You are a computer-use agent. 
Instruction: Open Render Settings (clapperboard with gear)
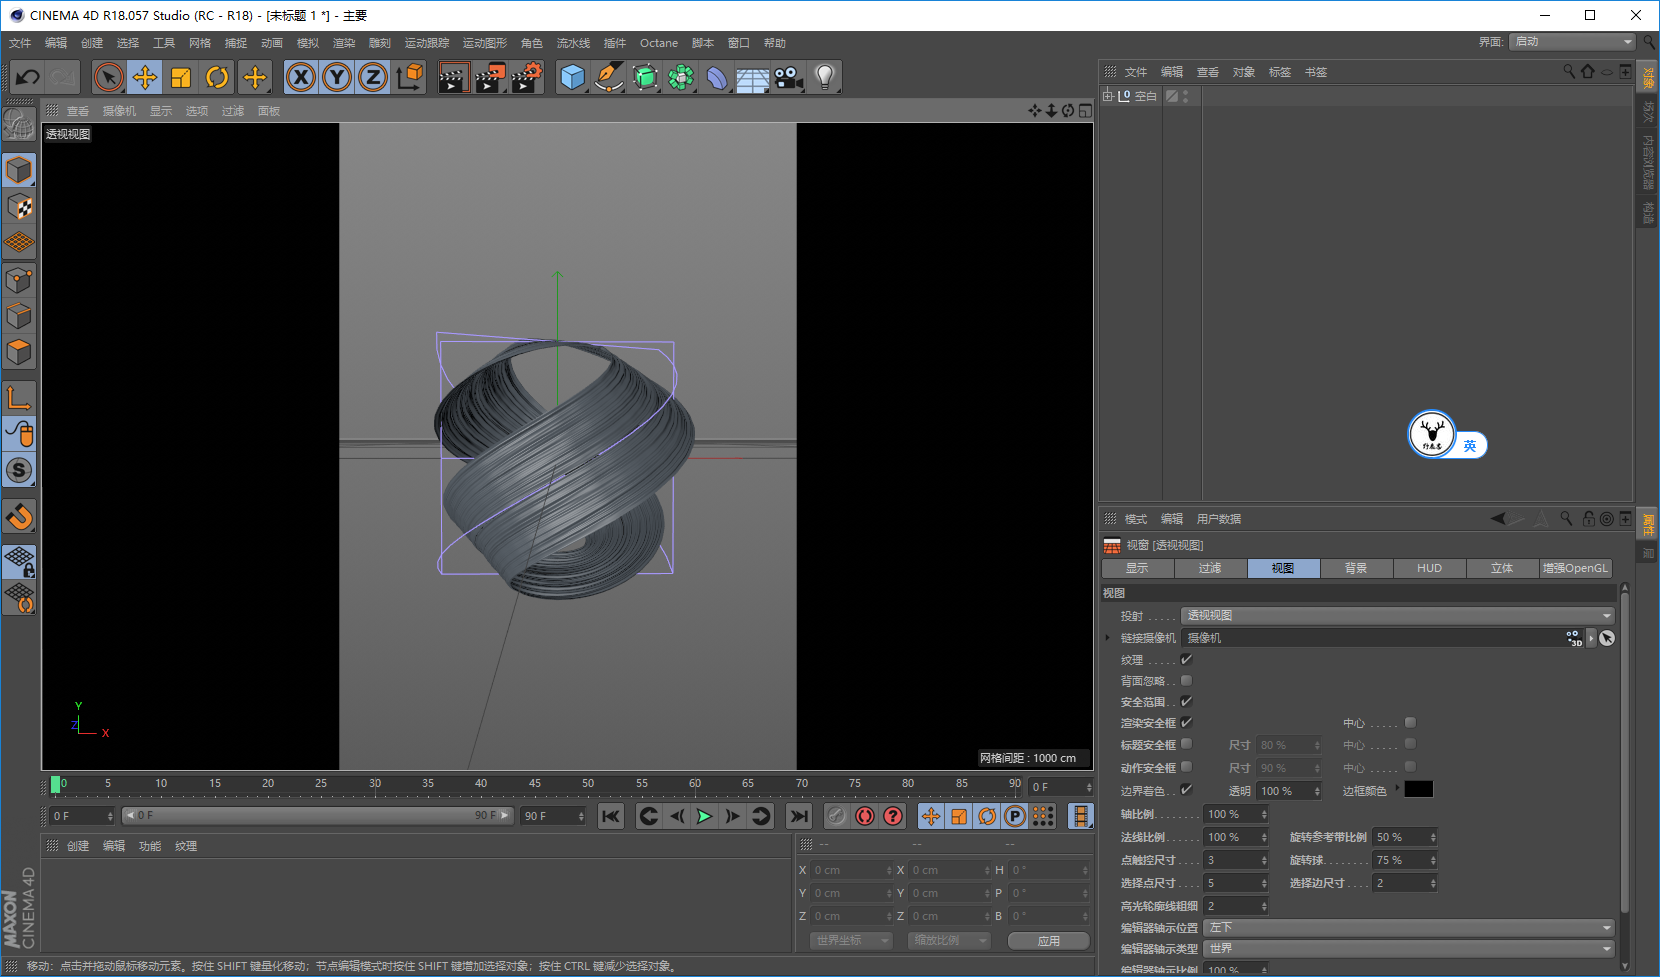pos(527,77)
